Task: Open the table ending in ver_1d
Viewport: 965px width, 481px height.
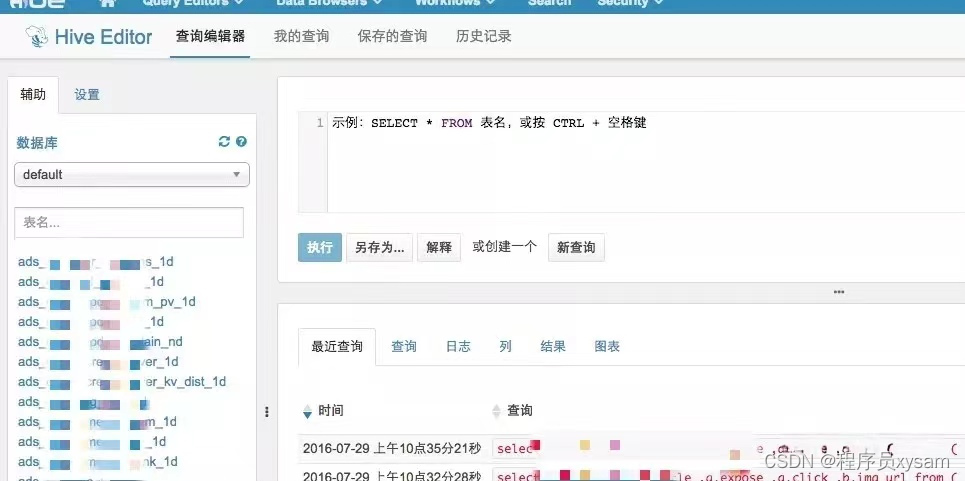Action: click(x=98, y=362)
